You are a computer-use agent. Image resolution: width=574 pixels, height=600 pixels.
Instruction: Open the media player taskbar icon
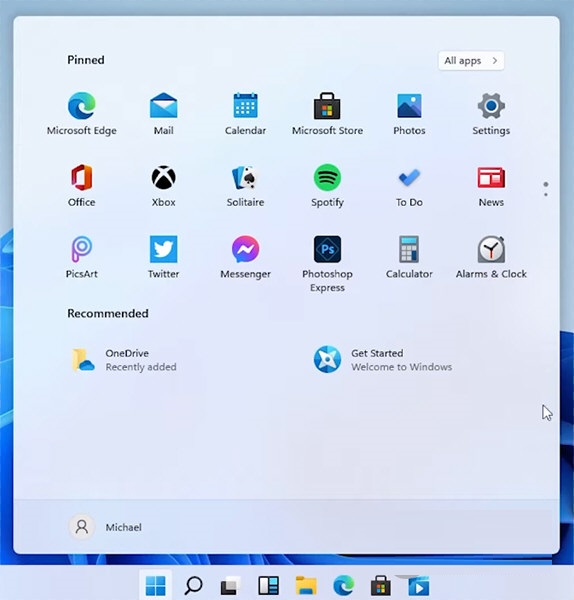pos(418,586)
